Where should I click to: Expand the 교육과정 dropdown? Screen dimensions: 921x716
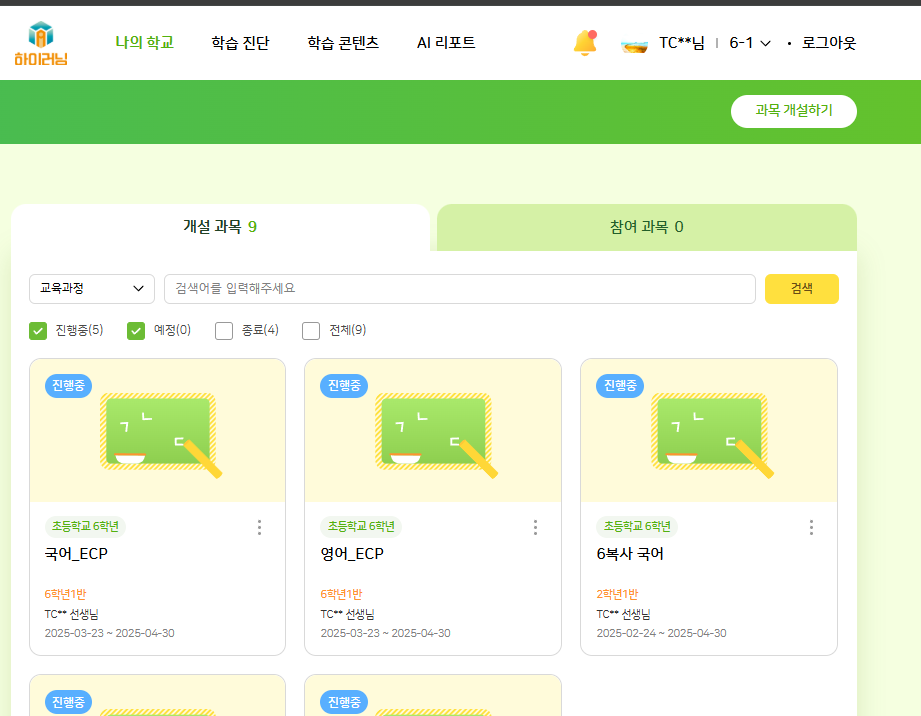coord(92,289)
